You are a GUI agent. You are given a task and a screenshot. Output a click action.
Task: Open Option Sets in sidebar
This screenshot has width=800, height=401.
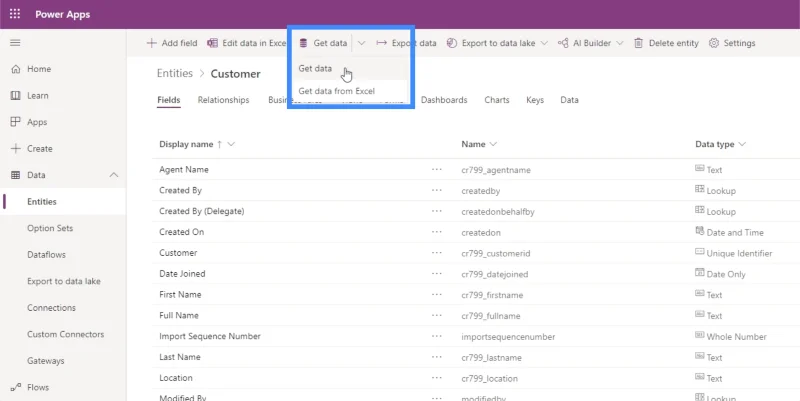pyautogui.click(x=50, y=228)
